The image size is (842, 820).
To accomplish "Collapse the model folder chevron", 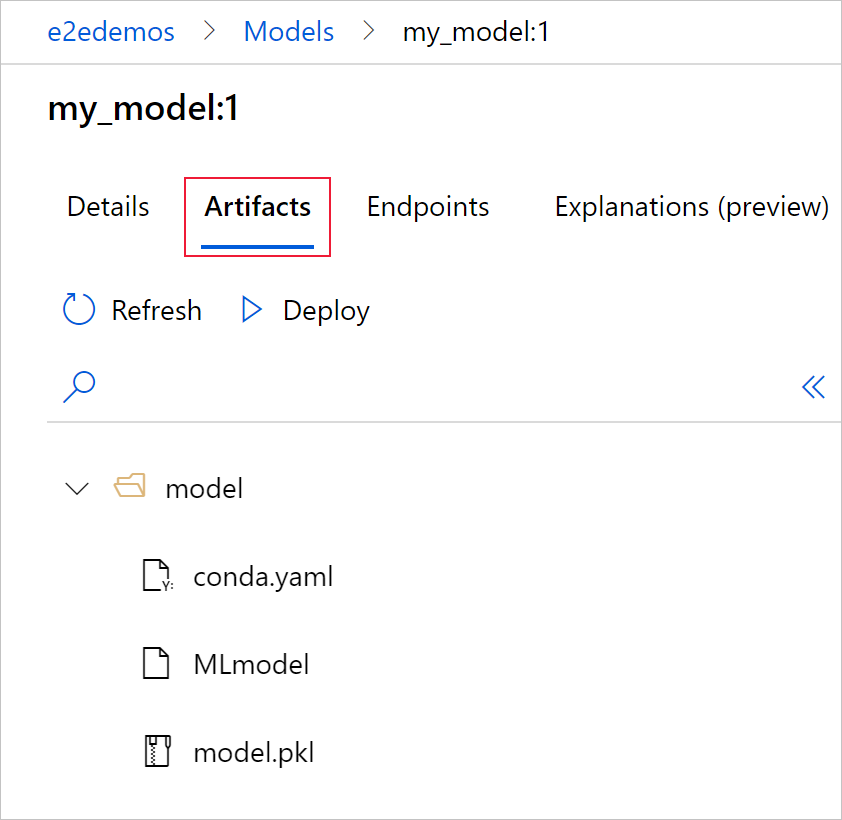I will [76, 488].
